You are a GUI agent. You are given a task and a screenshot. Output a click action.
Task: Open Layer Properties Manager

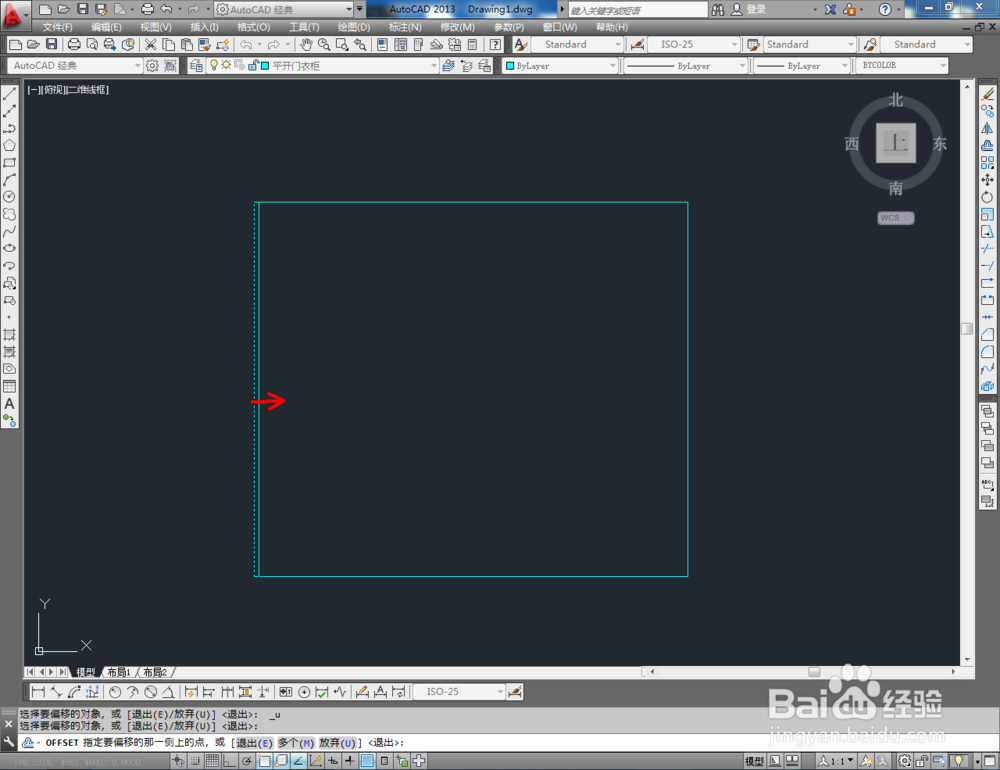[x=196, y=65]
